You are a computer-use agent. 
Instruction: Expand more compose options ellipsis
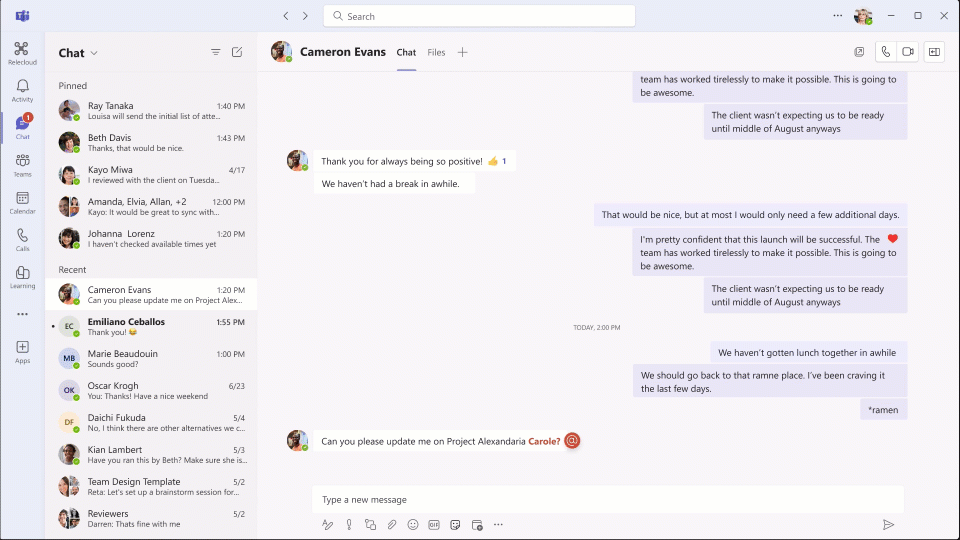pos(498,524)
